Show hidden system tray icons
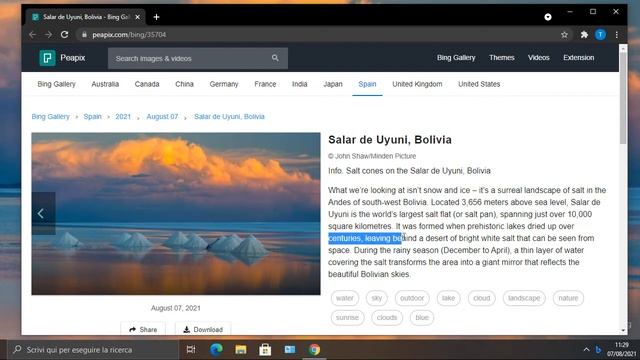This screenshot has width=640, height=360. (x=586, y=349)
